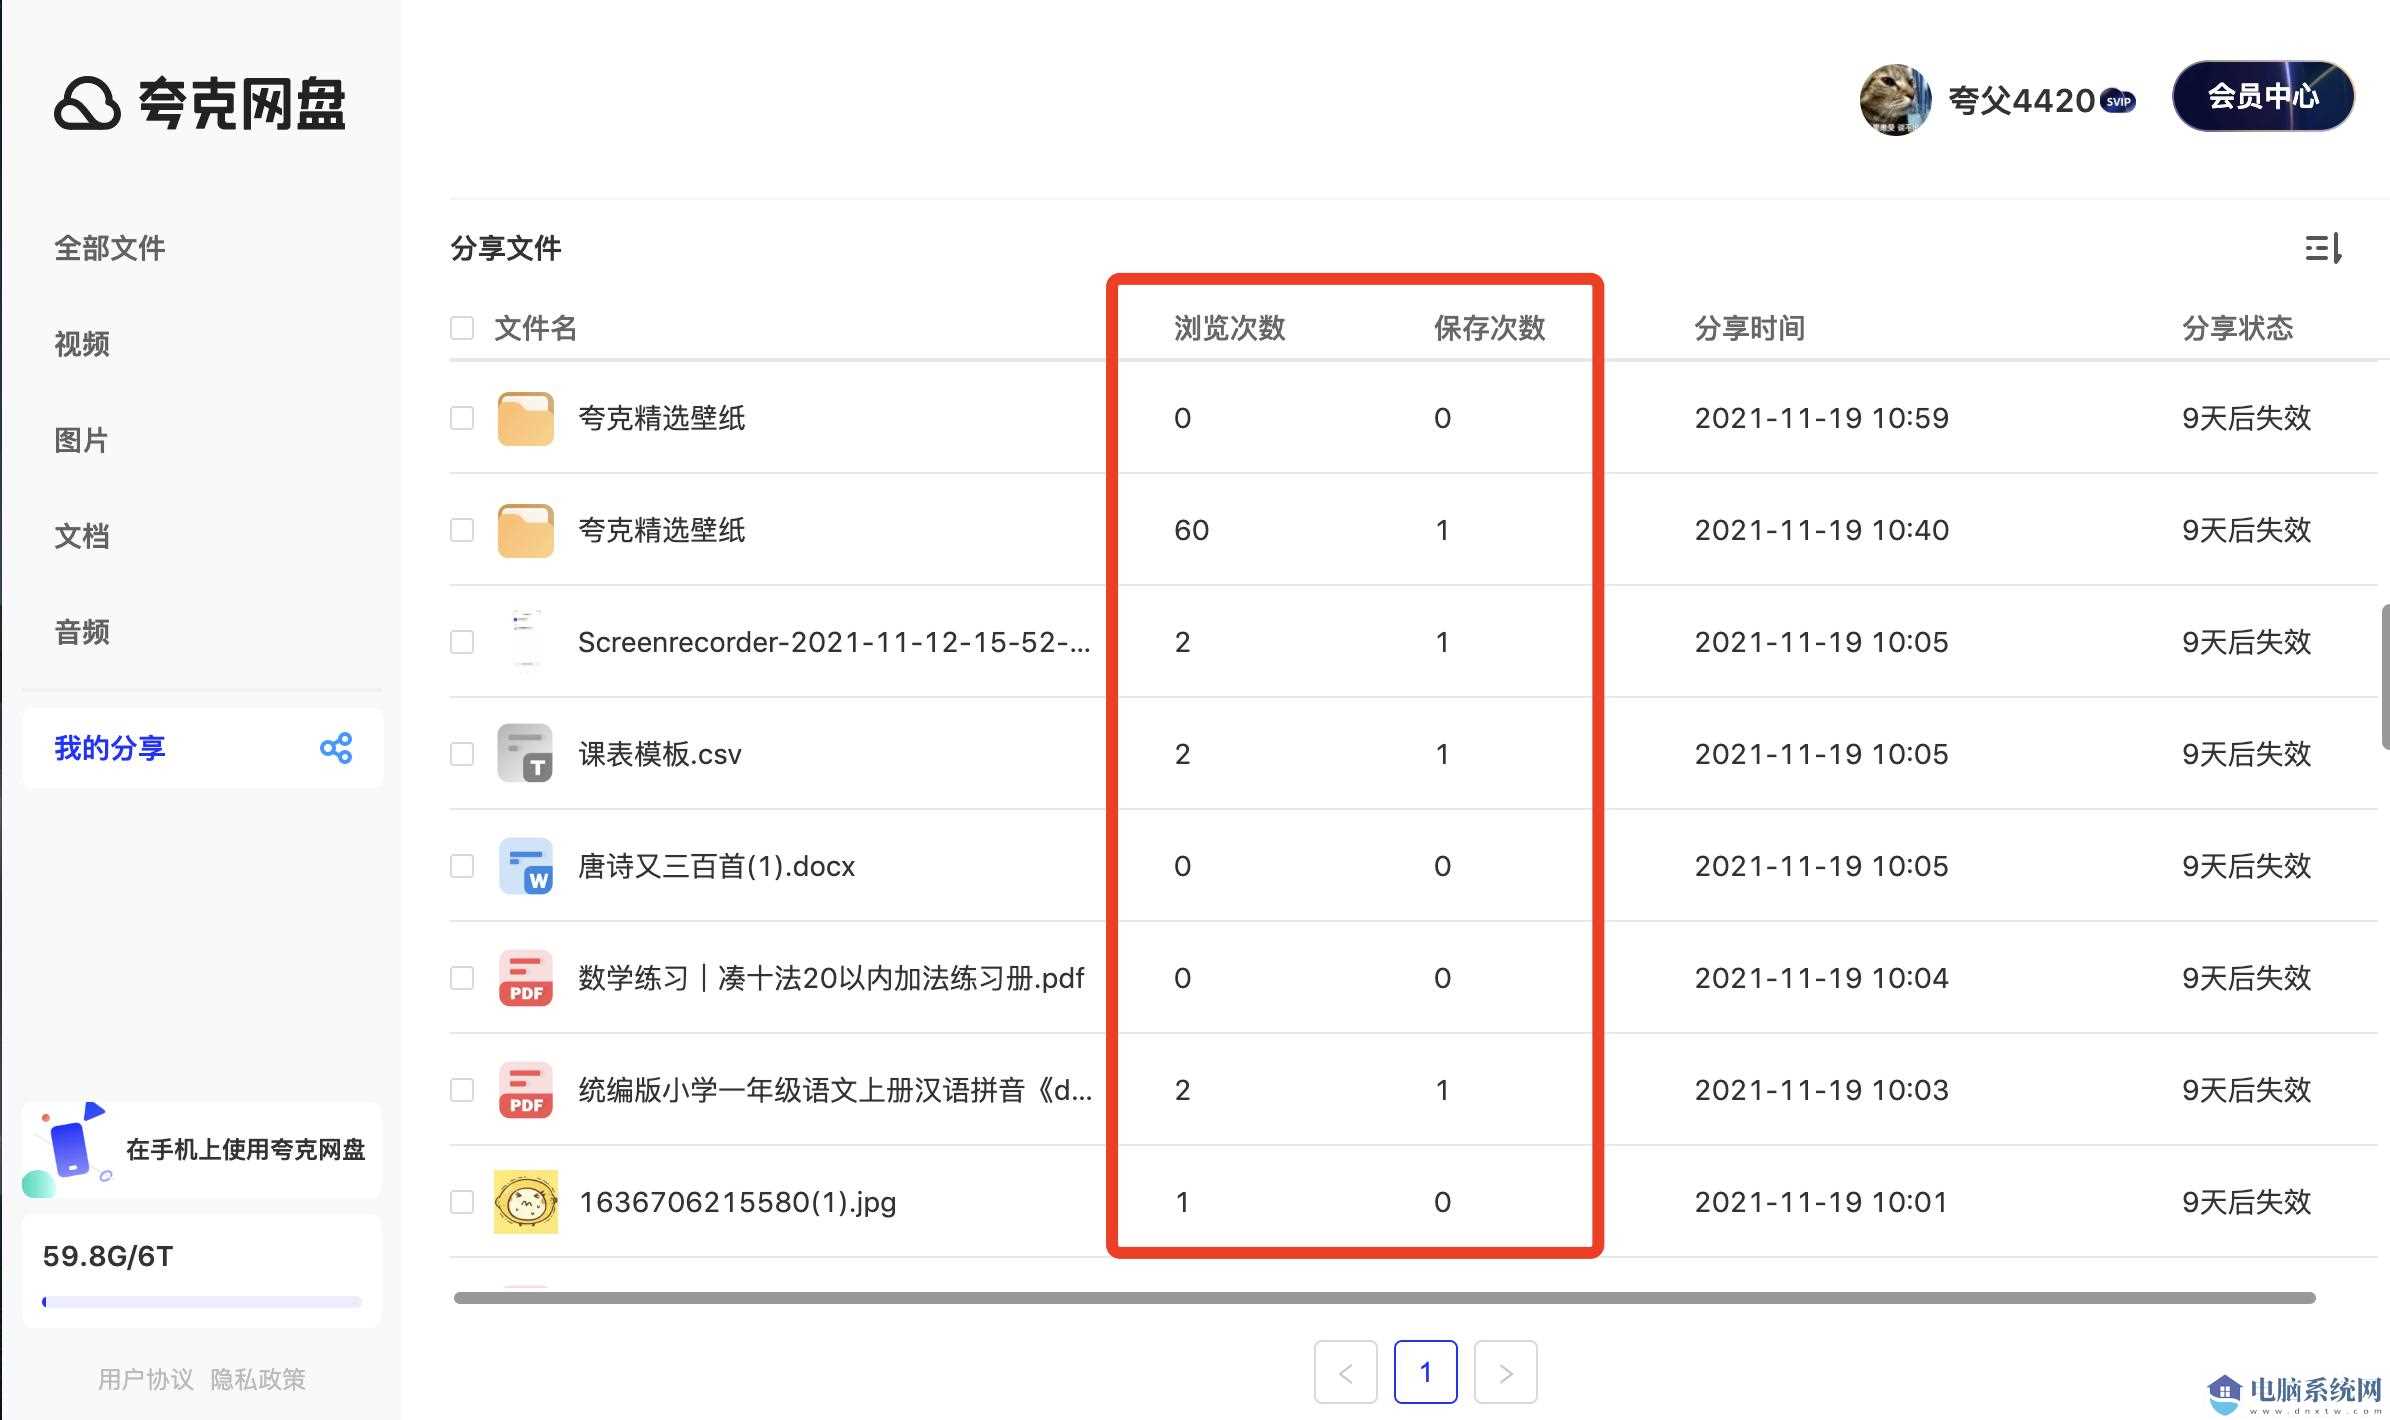Click the Word icon for 唐诗又三百首(1).docx
Viewport: 2390px width, 1420px height.
tap(526, 866)
